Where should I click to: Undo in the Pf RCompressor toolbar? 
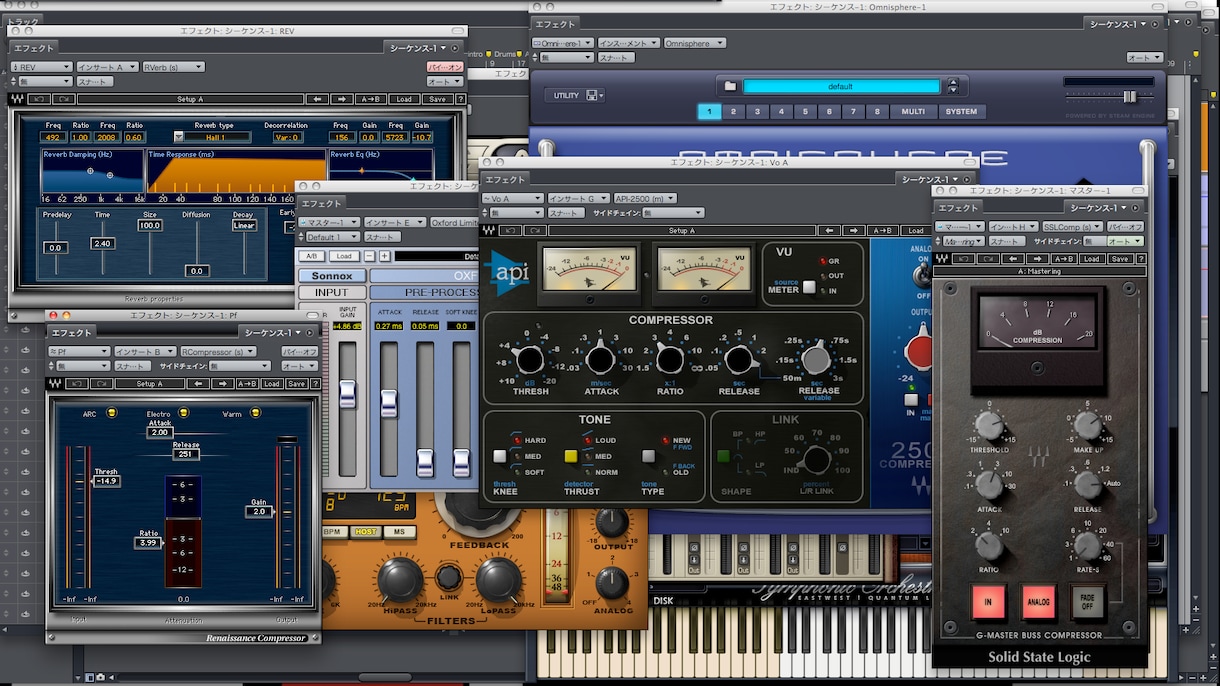pos(76,383)
